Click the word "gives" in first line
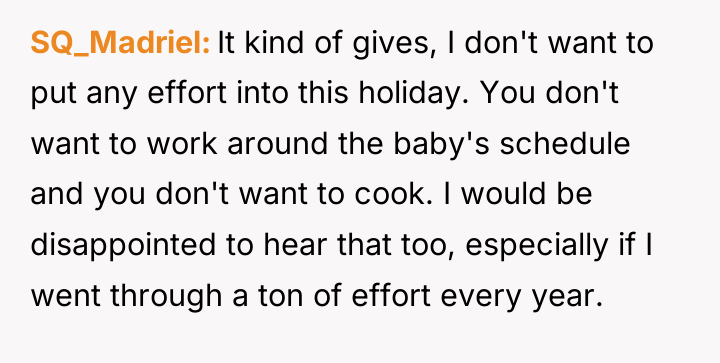Image resolution: width=720 pixels, height=363 pixels. [389, 44]
